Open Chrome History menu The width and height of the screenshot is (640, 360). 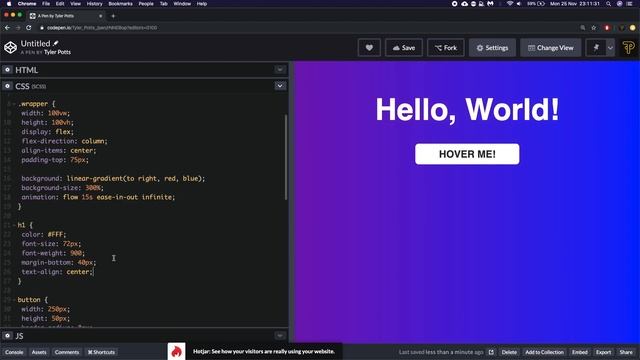pos(94,4)
